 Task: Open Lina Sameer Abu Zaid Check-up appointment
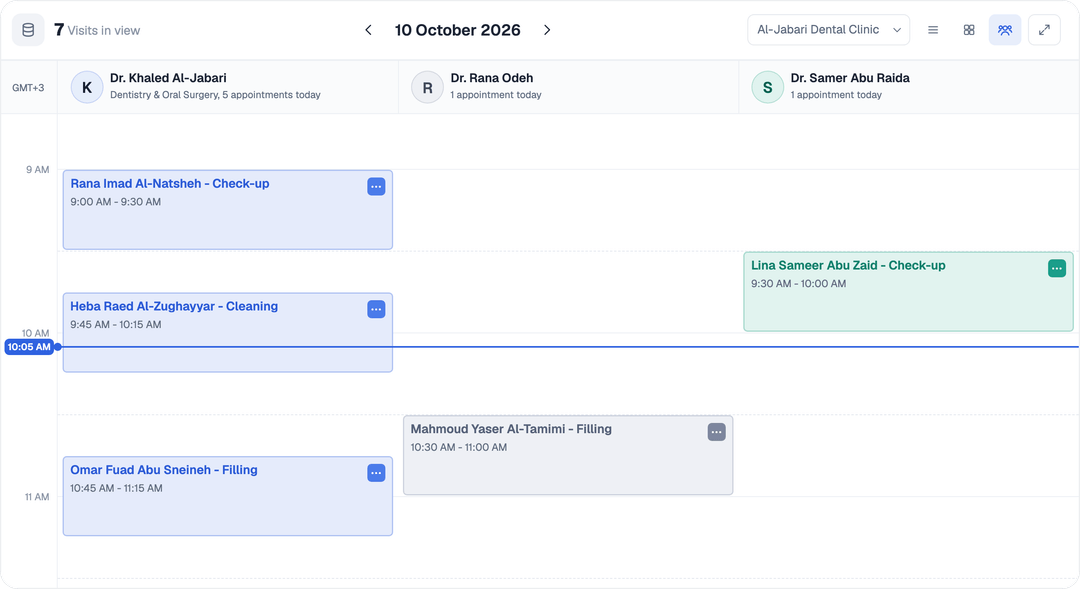908,291
